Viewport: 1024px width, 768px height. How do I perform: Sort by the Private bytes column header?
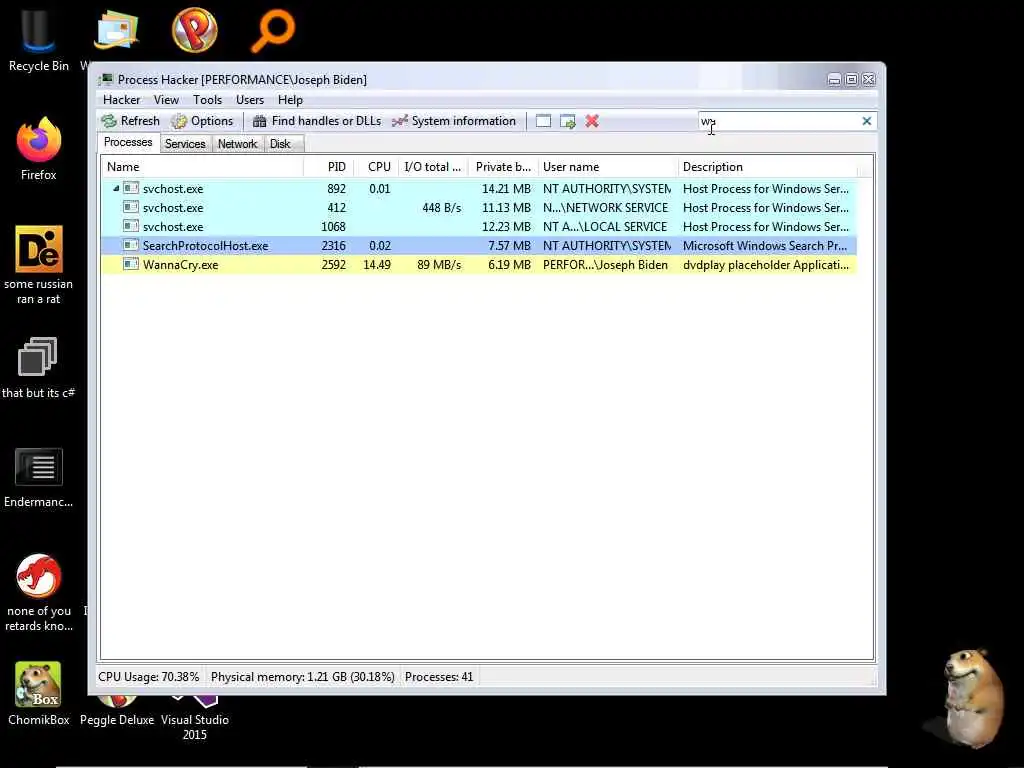coord(503,167)
